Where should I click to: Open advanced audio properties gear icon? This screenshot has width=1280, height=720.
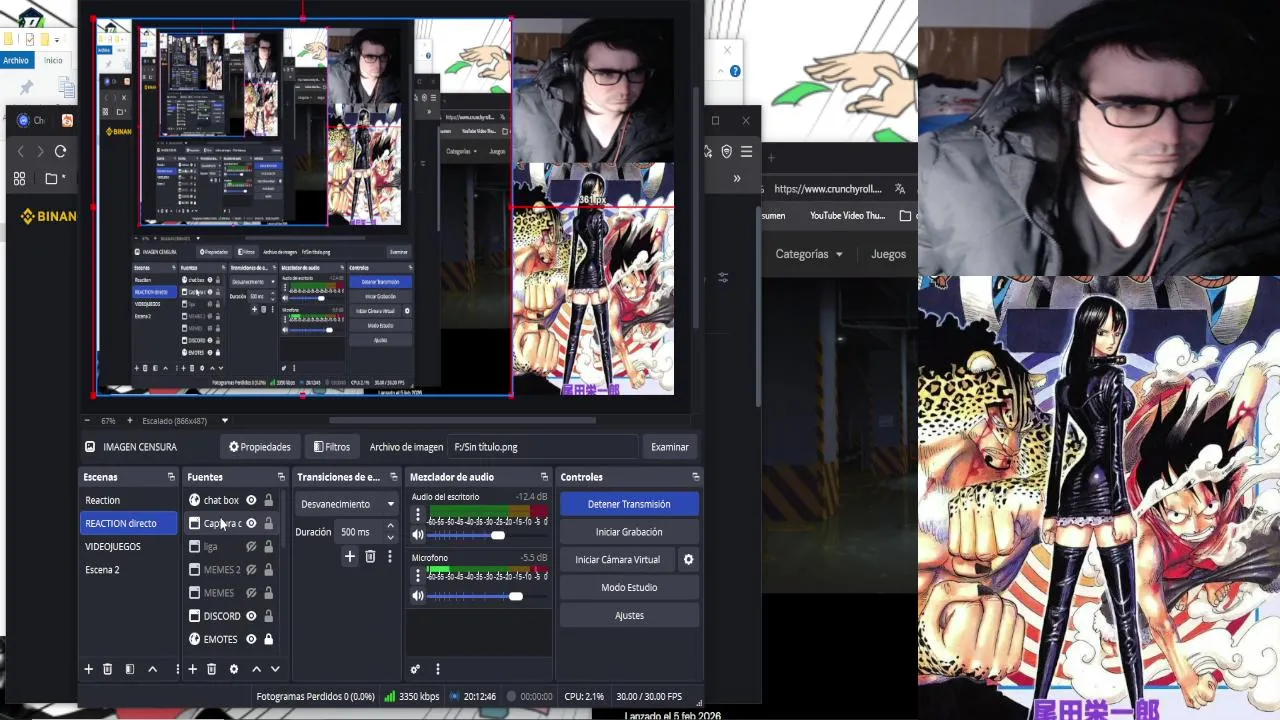pyautogui.click(x=415, y=669)
